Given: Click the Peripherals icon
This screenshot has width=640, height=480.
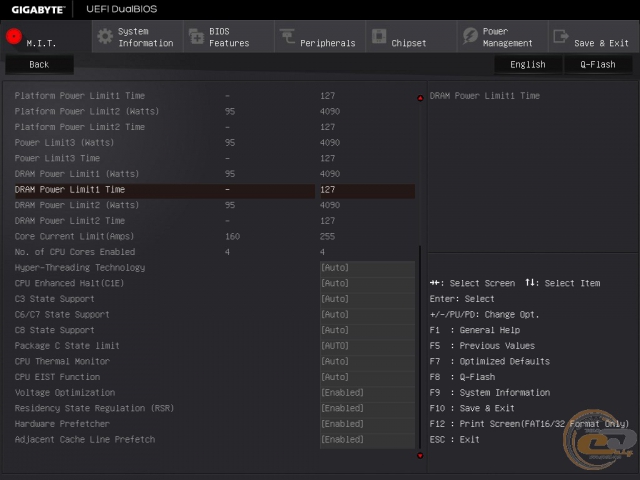Looking at the screenshot, I should click(x=287, y=36).
